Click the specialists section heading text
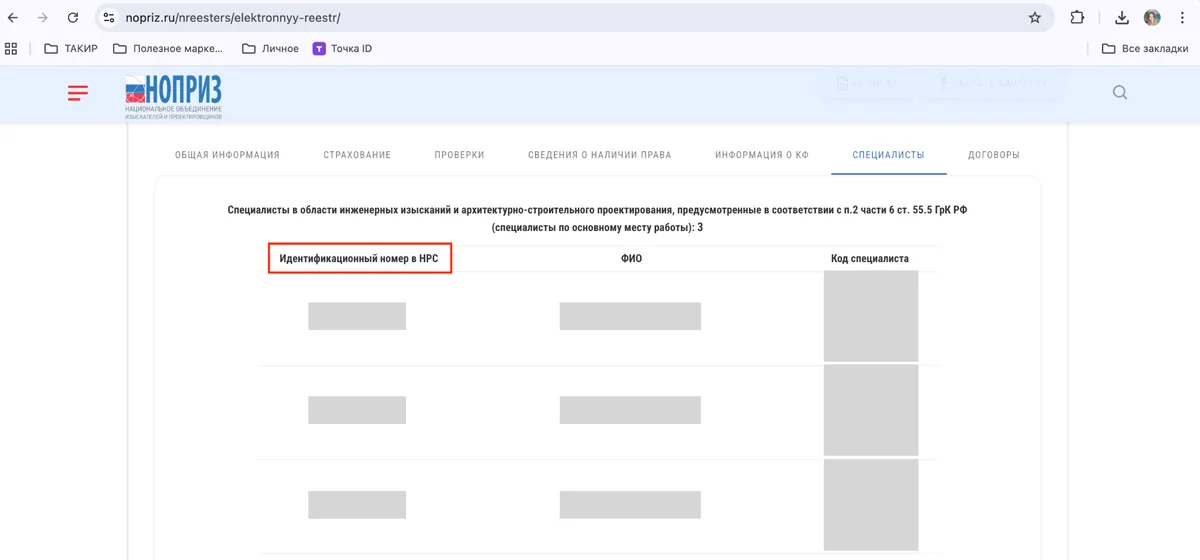Screen dimensions: 1200x560 597,219
